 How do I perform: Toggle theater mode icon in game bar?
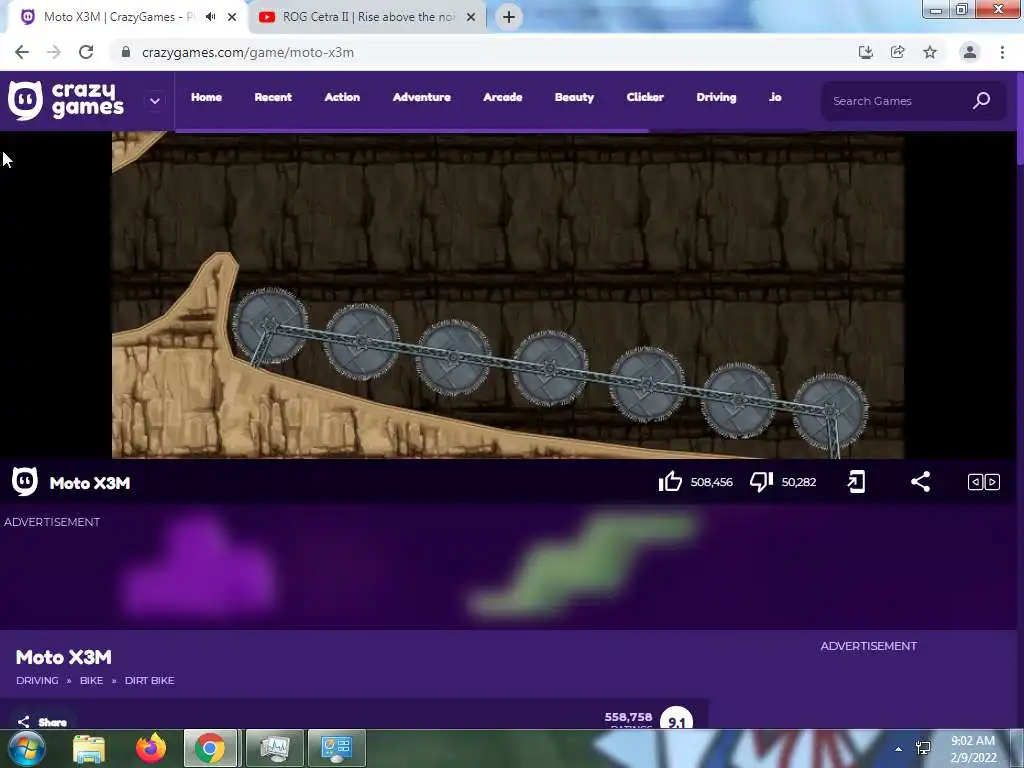tap(984, 482)
